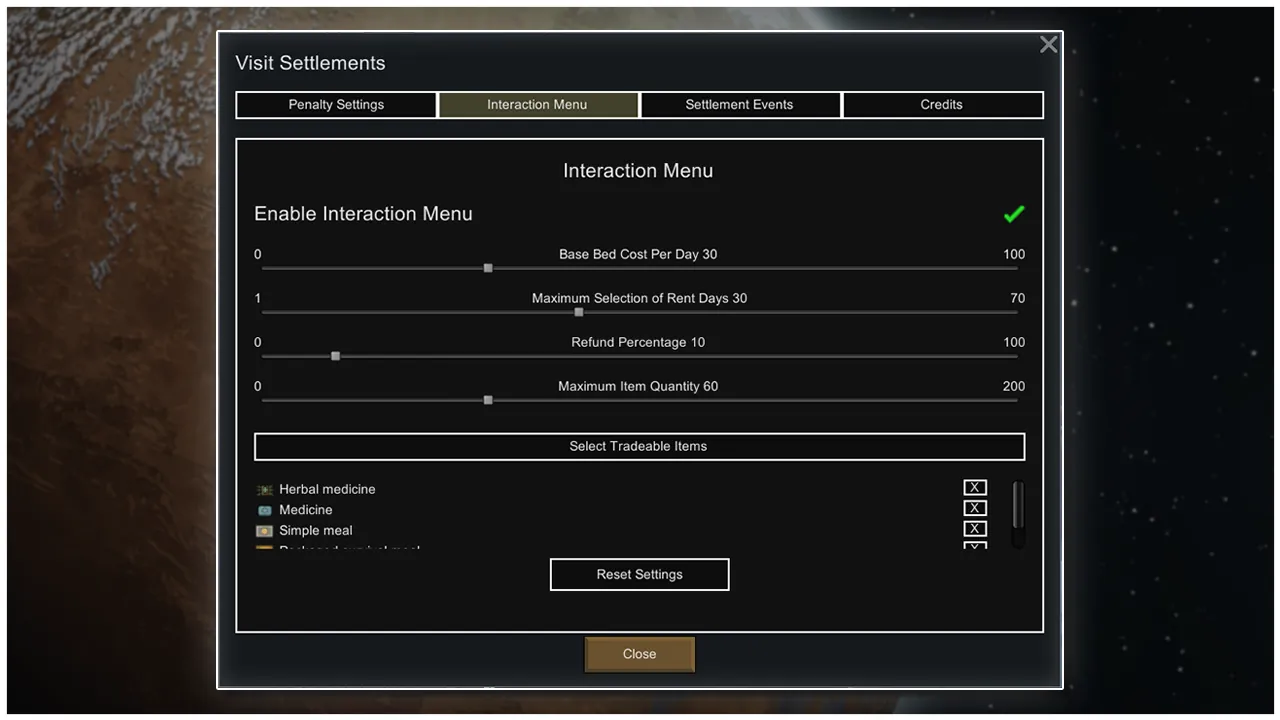This screenshot has width=1280, height=720.
Task: Click the Select Tradeable Items button
Action: 639,446
